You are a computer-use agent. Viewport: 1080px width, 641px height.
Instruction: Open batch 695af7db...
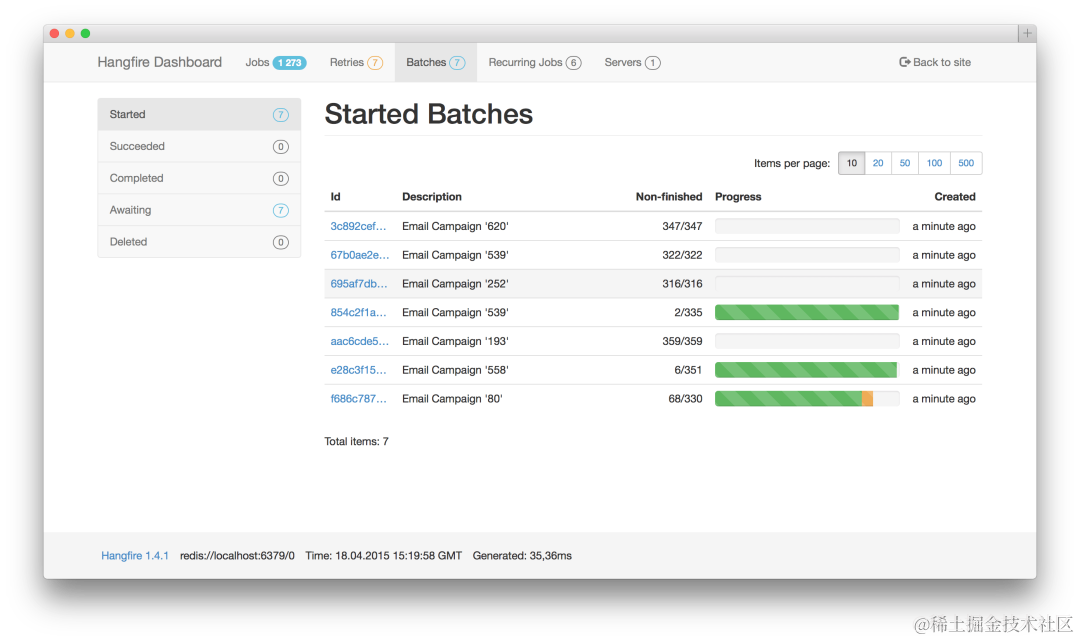pos(359,284)
